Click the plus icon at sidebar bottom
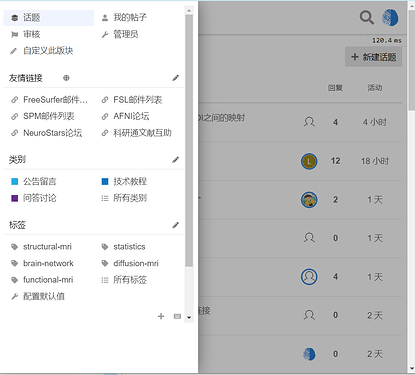Screen dimensions: 415x375 (x=161, y=316)
